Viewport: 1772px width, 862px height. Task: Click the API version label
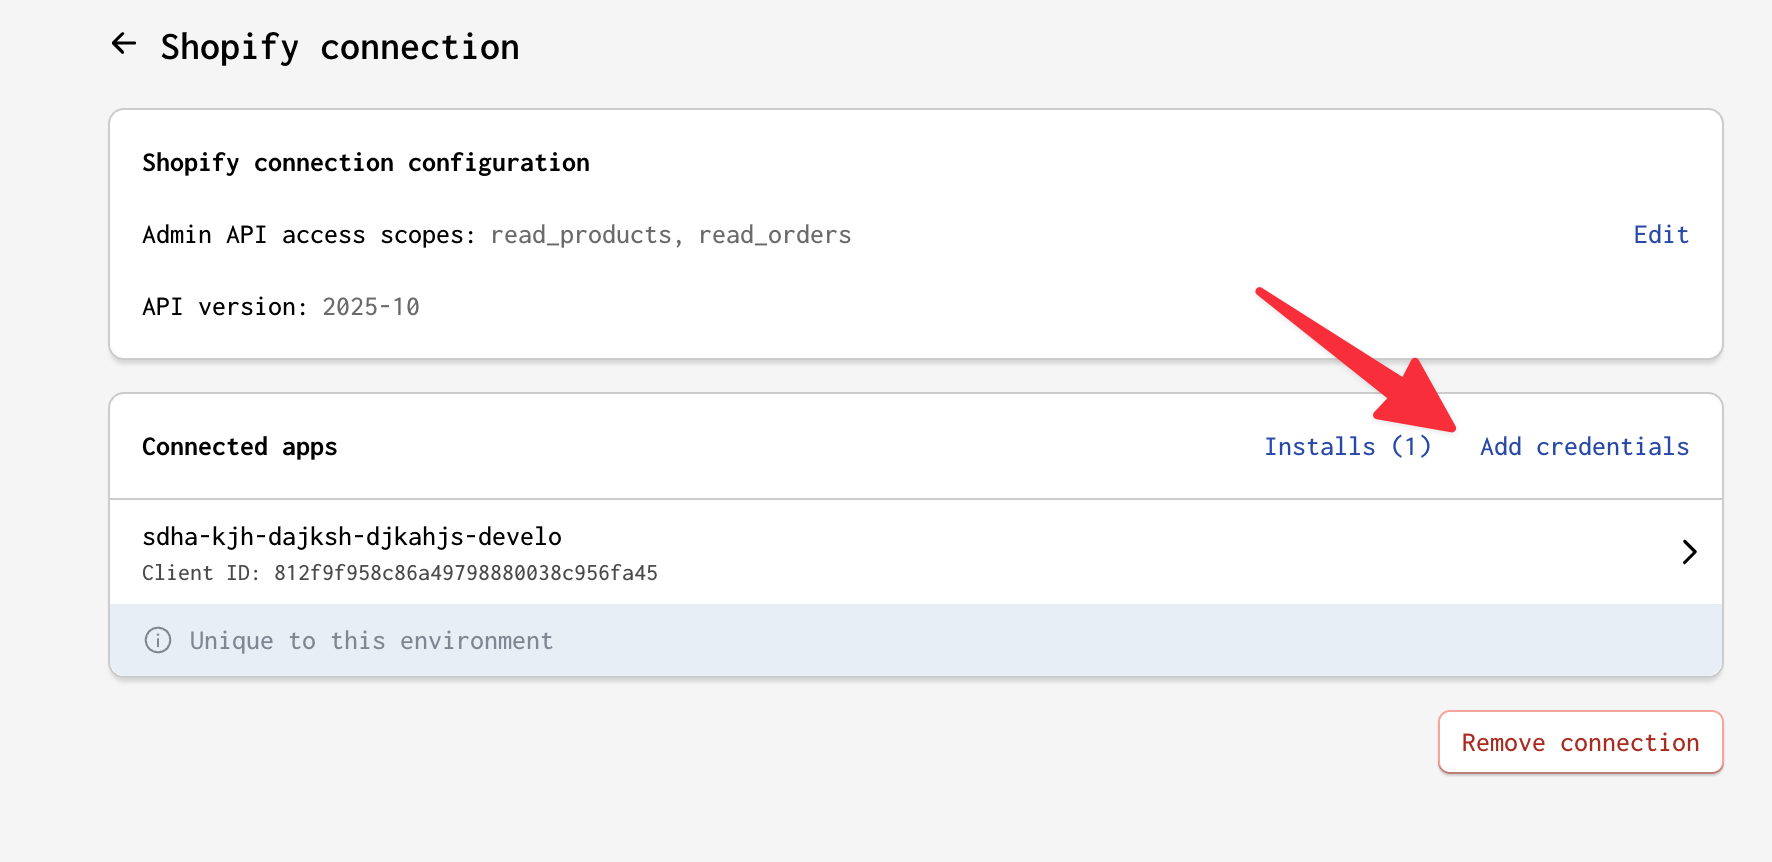(225, 307)
